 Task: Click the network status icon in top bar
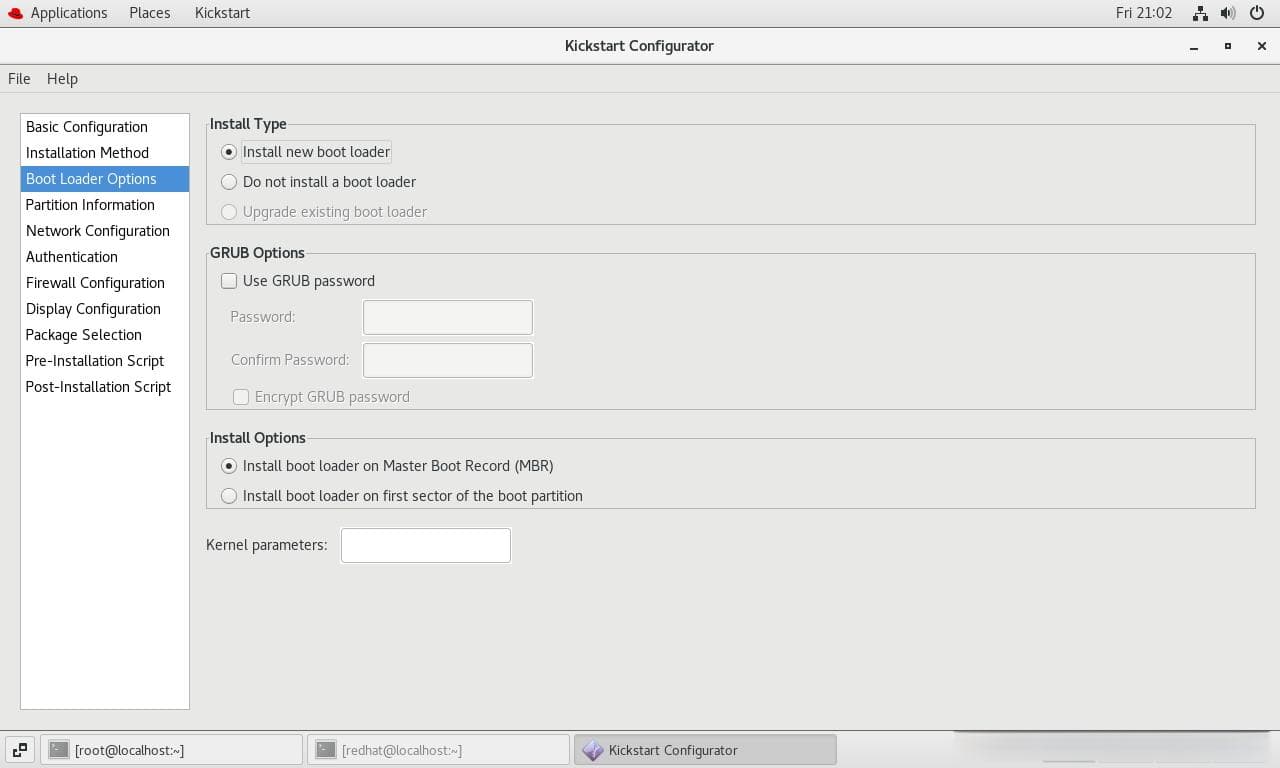click(1200, 13)
